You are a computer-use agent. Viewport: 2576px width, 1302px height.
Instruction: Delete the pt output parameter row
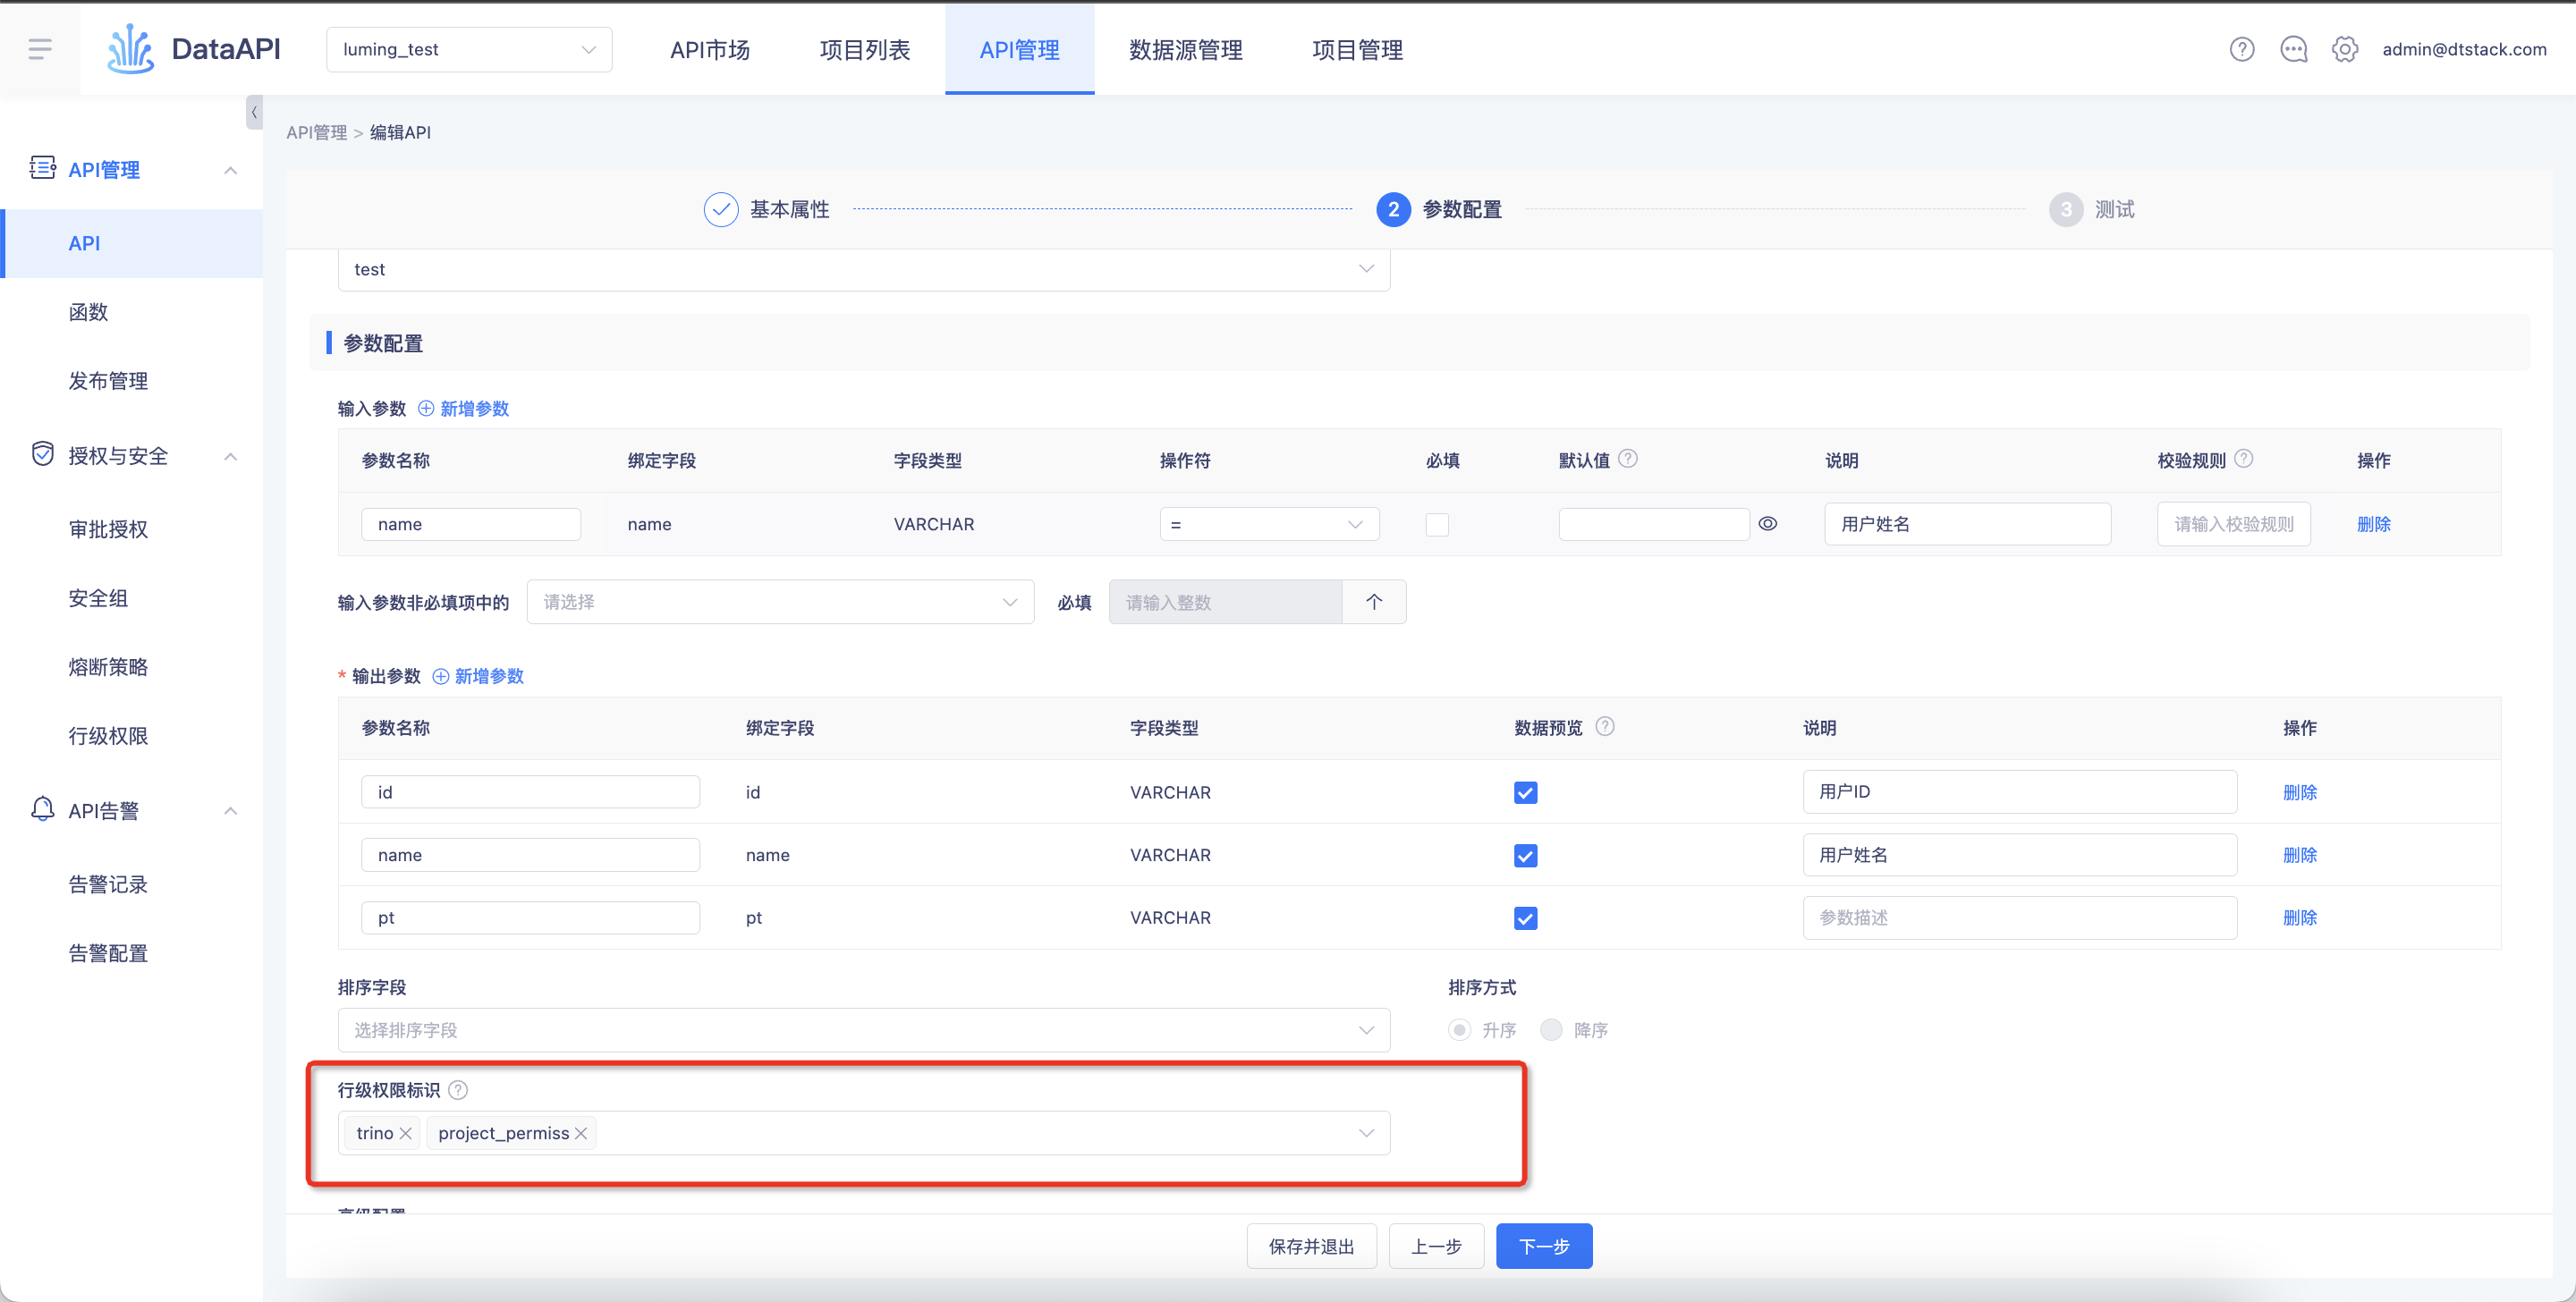[x=2299, y=917]
